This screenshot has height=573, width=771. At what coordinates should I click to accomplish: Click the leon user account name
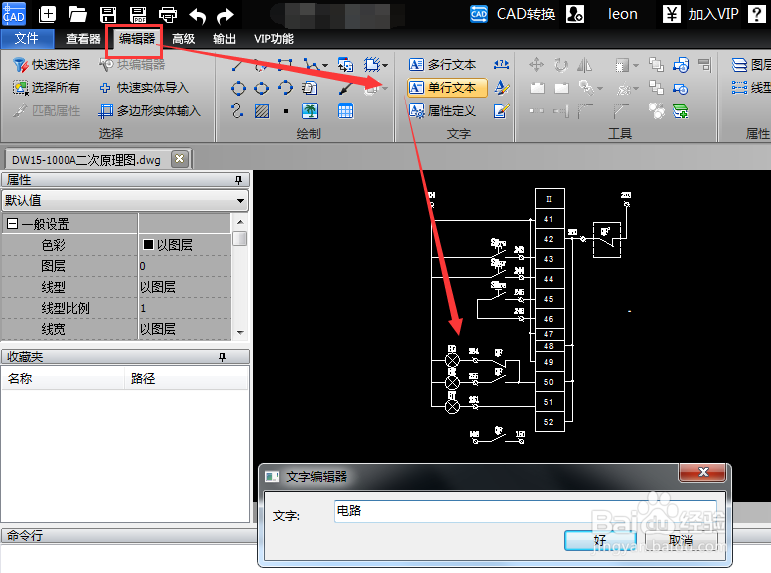pos(623,14)
